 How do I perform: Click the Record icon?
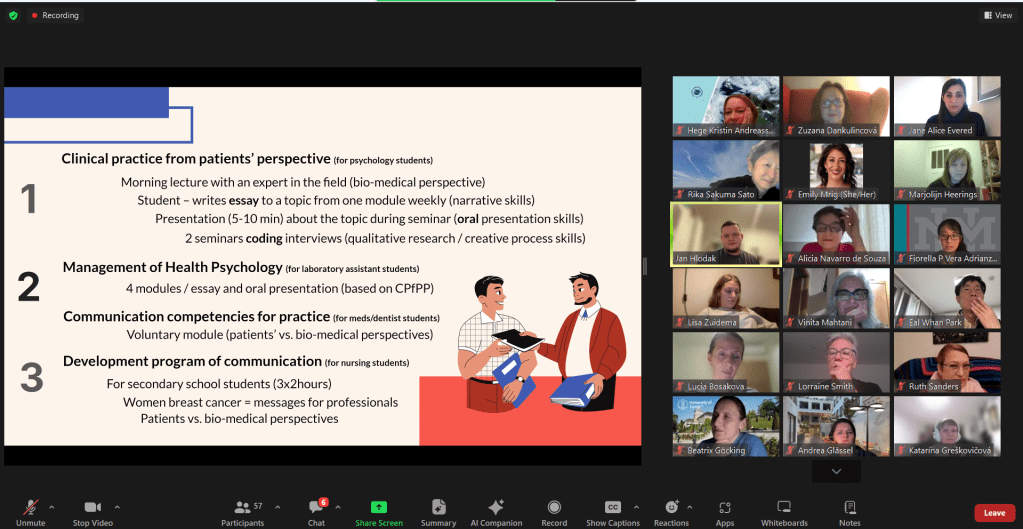pos(554,508)
